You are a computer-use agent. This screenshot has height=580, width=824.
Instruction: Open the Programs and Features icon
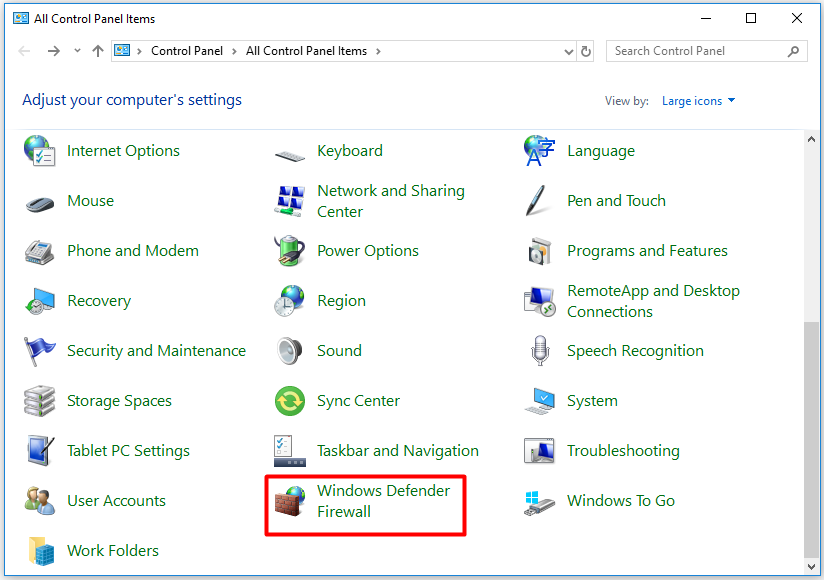[540, 251]
